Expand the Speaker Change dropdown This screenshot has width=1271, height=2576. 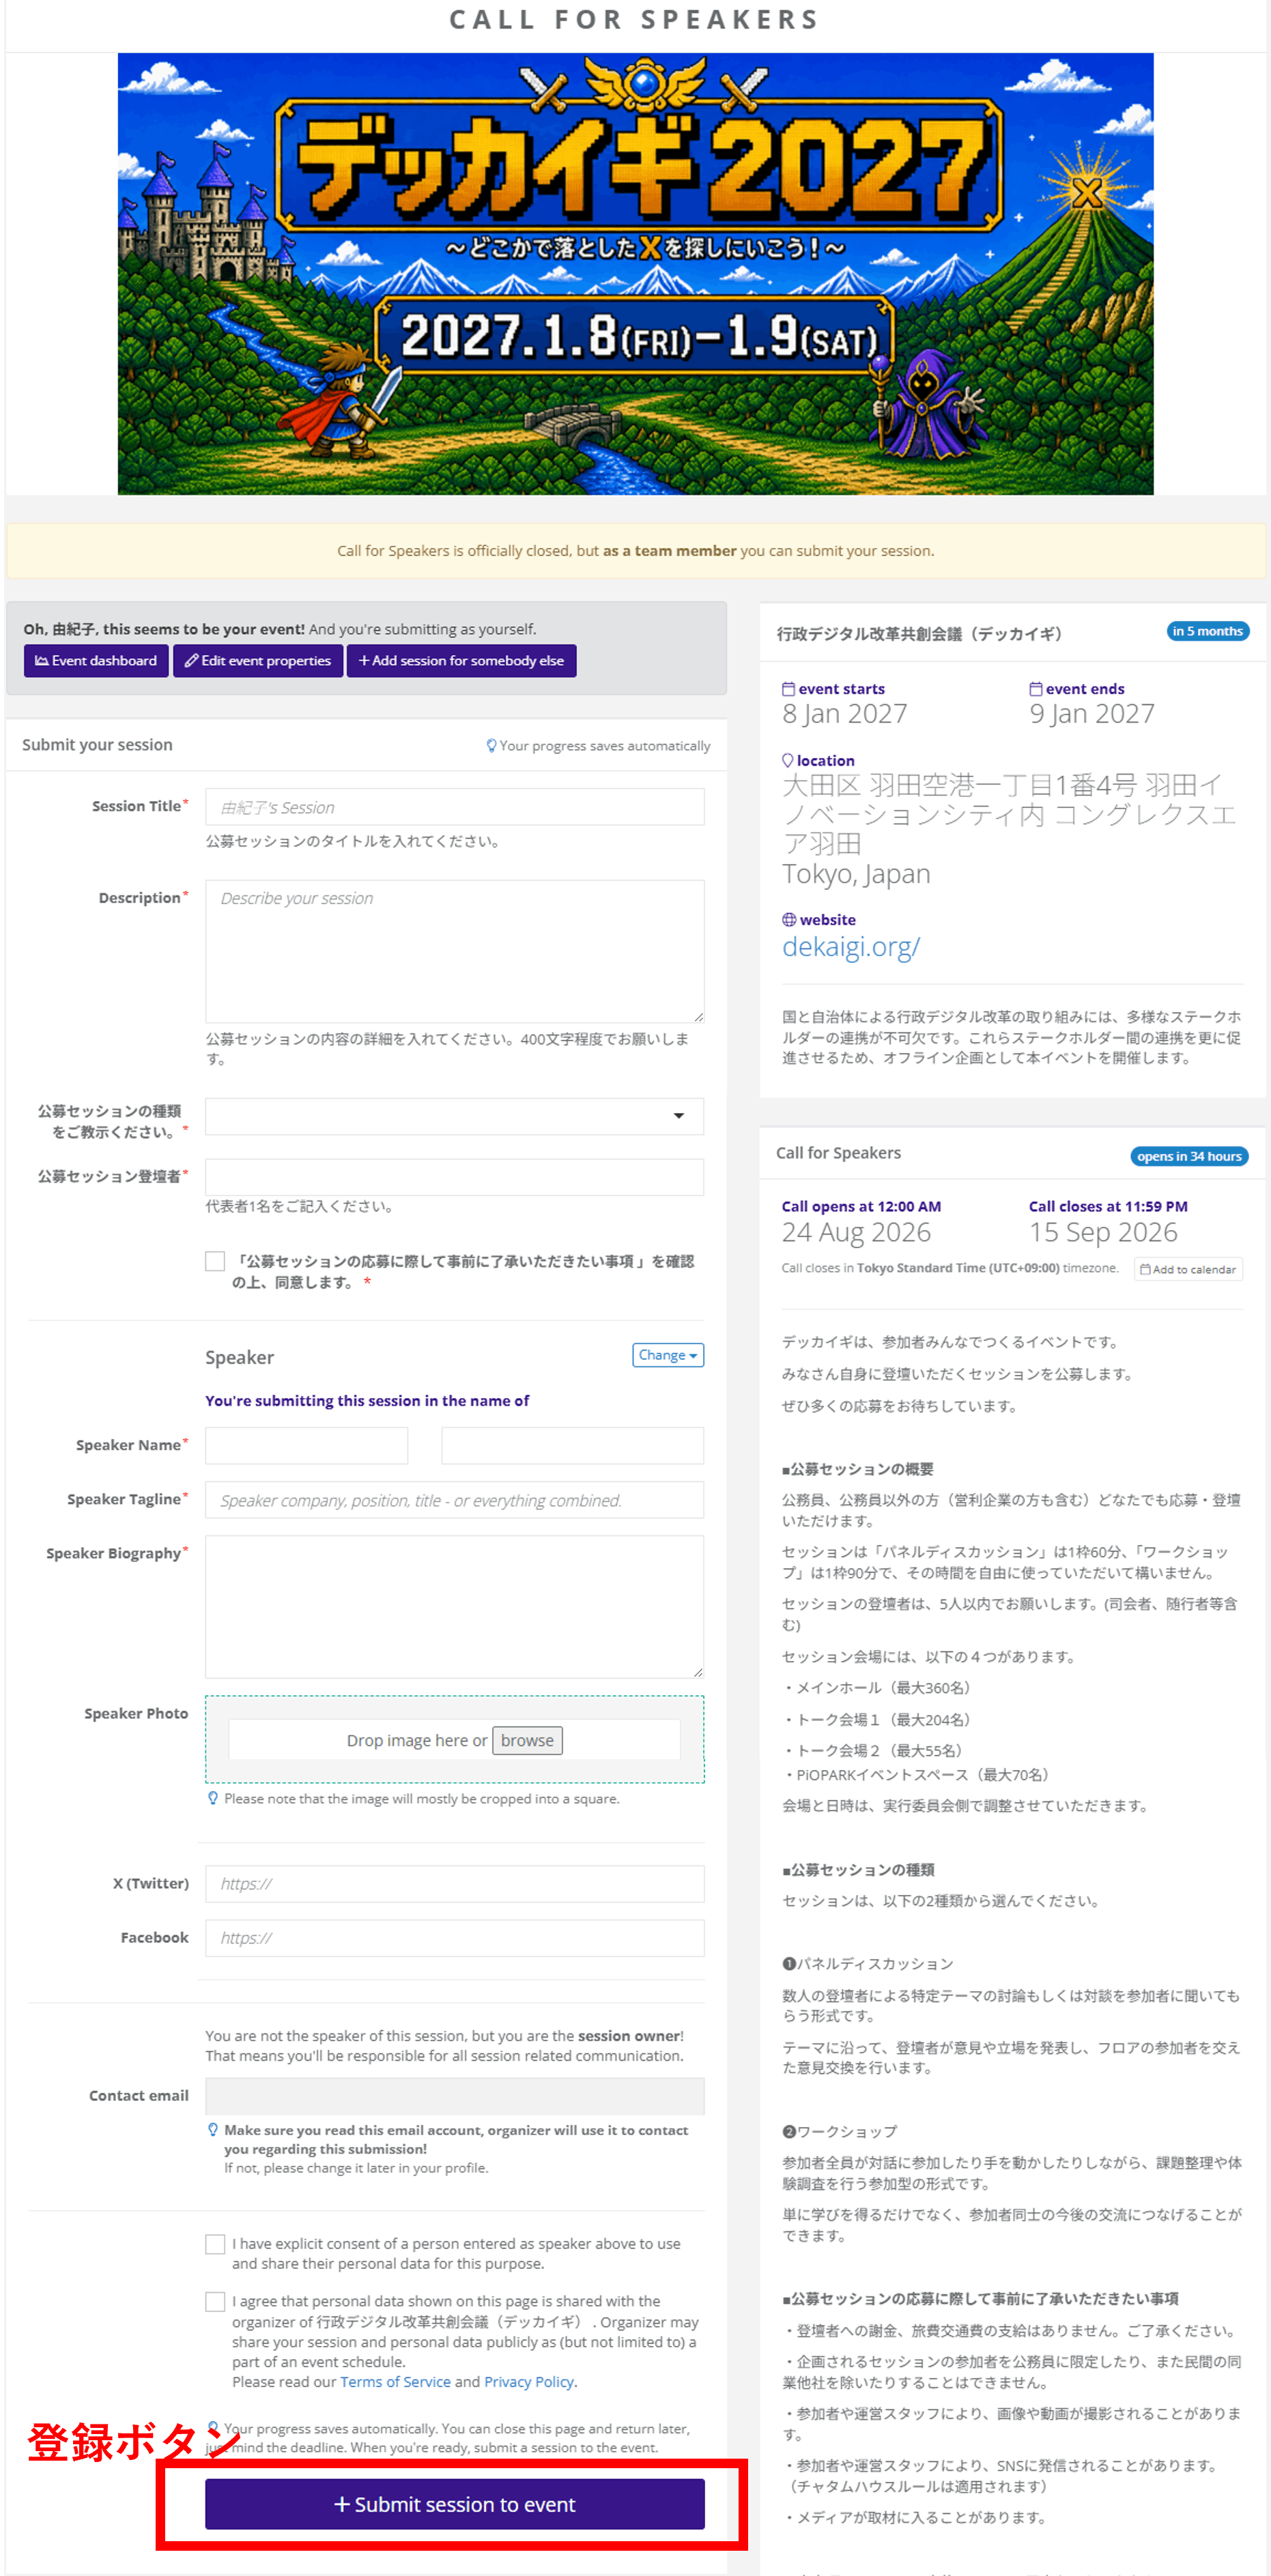pos(668,1355)
